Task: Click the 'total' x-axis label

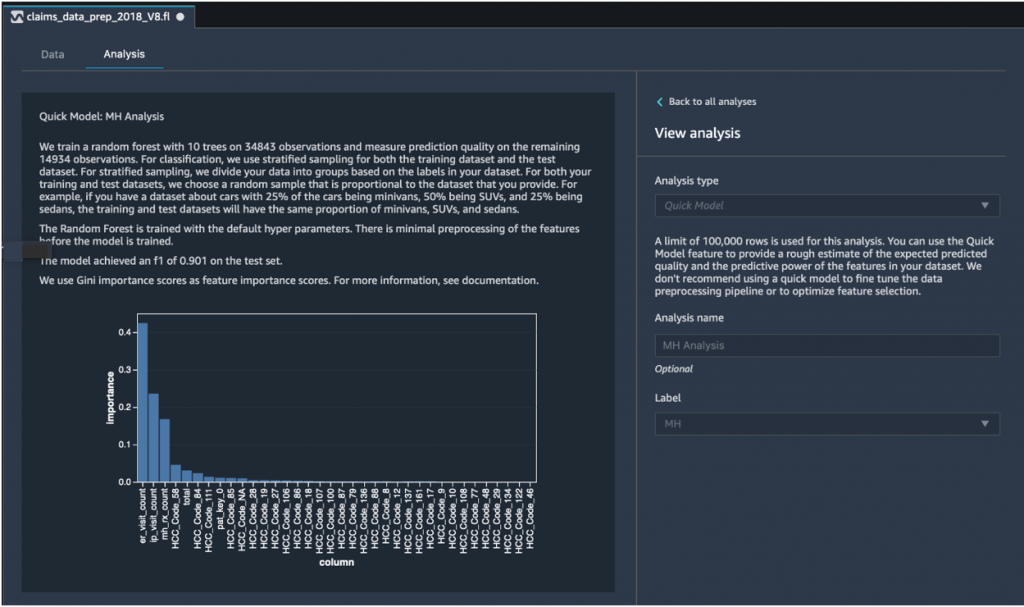Action: (187, 496)
